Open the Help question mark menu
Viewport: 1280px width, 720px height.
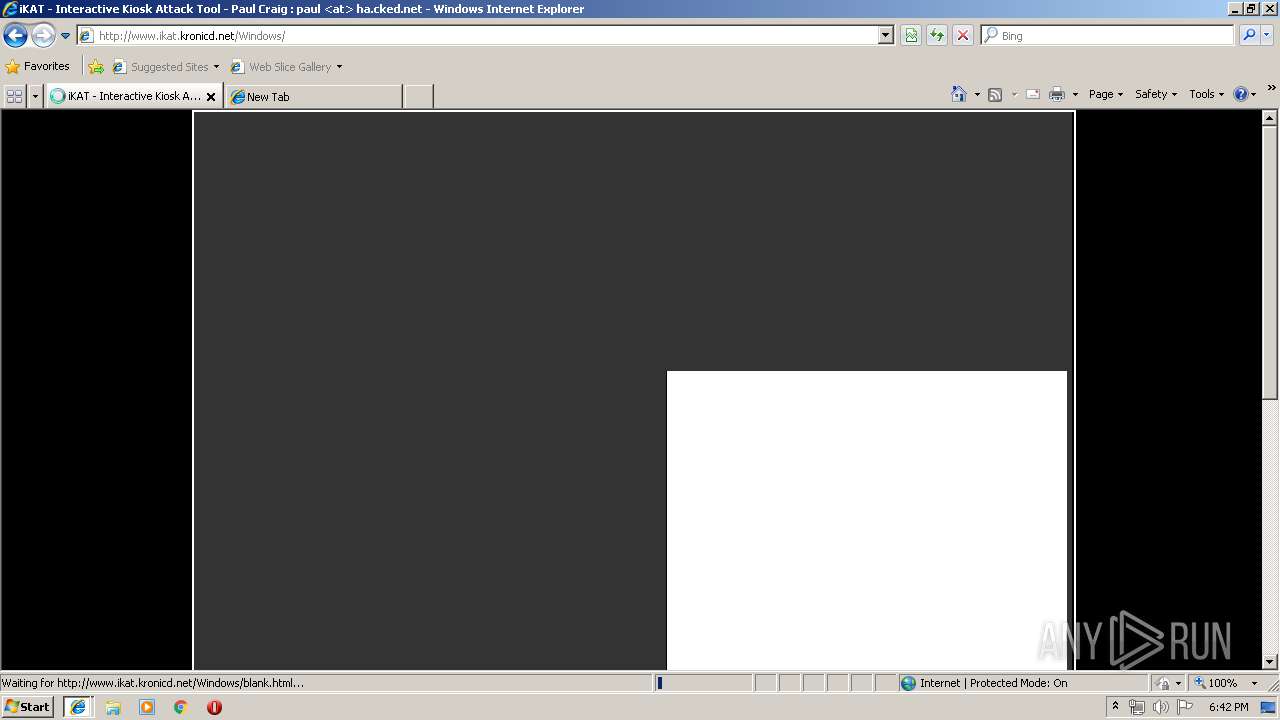pos(1245,94)
